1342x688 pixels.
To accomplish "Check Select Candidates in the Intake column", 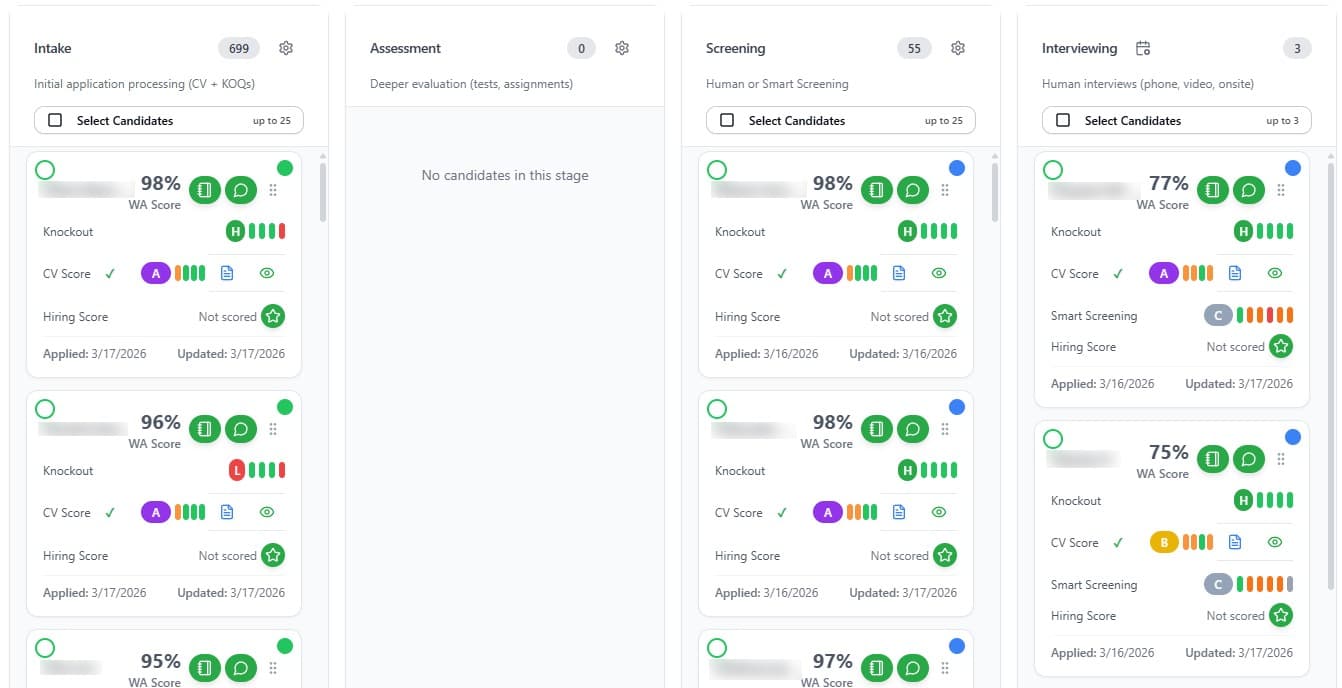I will [x=55, y=119].
